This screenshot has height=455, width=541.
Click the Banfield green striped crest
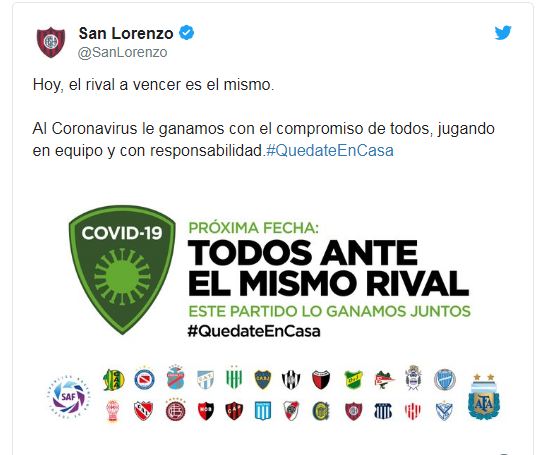[234, 378]
